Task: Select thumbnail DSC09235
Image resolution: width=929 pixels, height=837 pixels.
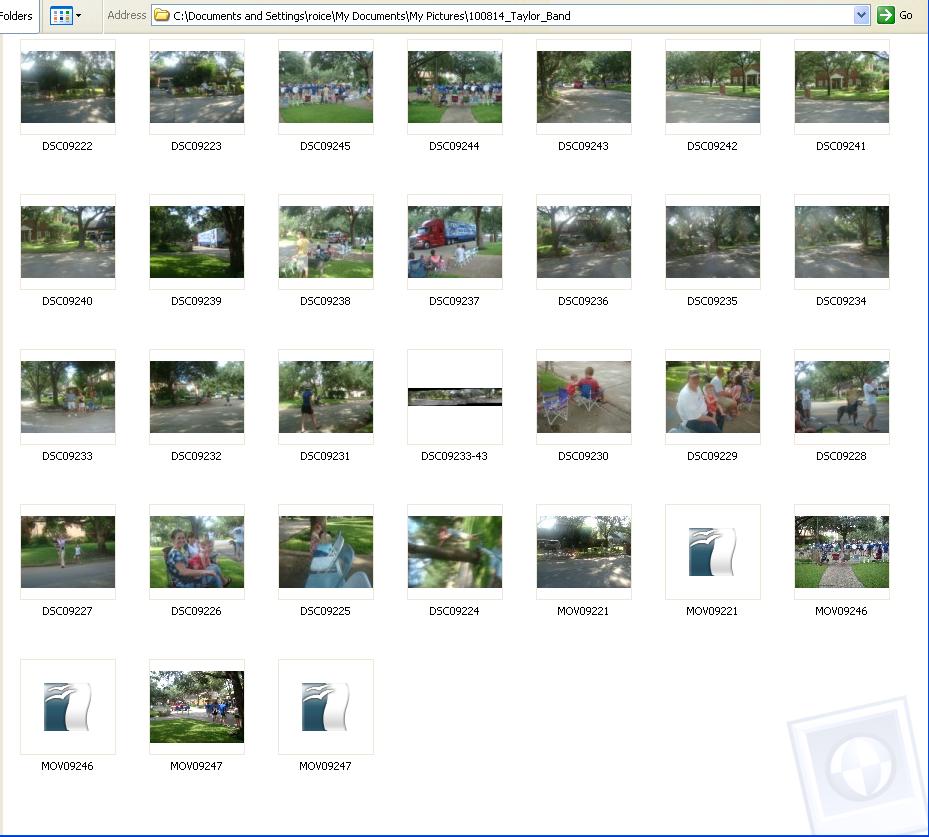Action: click(x=713, y=242)
